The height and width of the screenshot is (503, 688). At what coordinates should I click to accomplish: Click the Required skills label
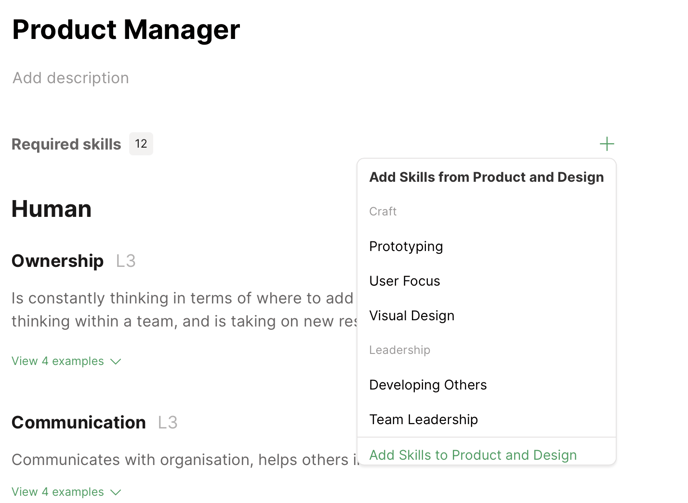[x=66, y=144]
